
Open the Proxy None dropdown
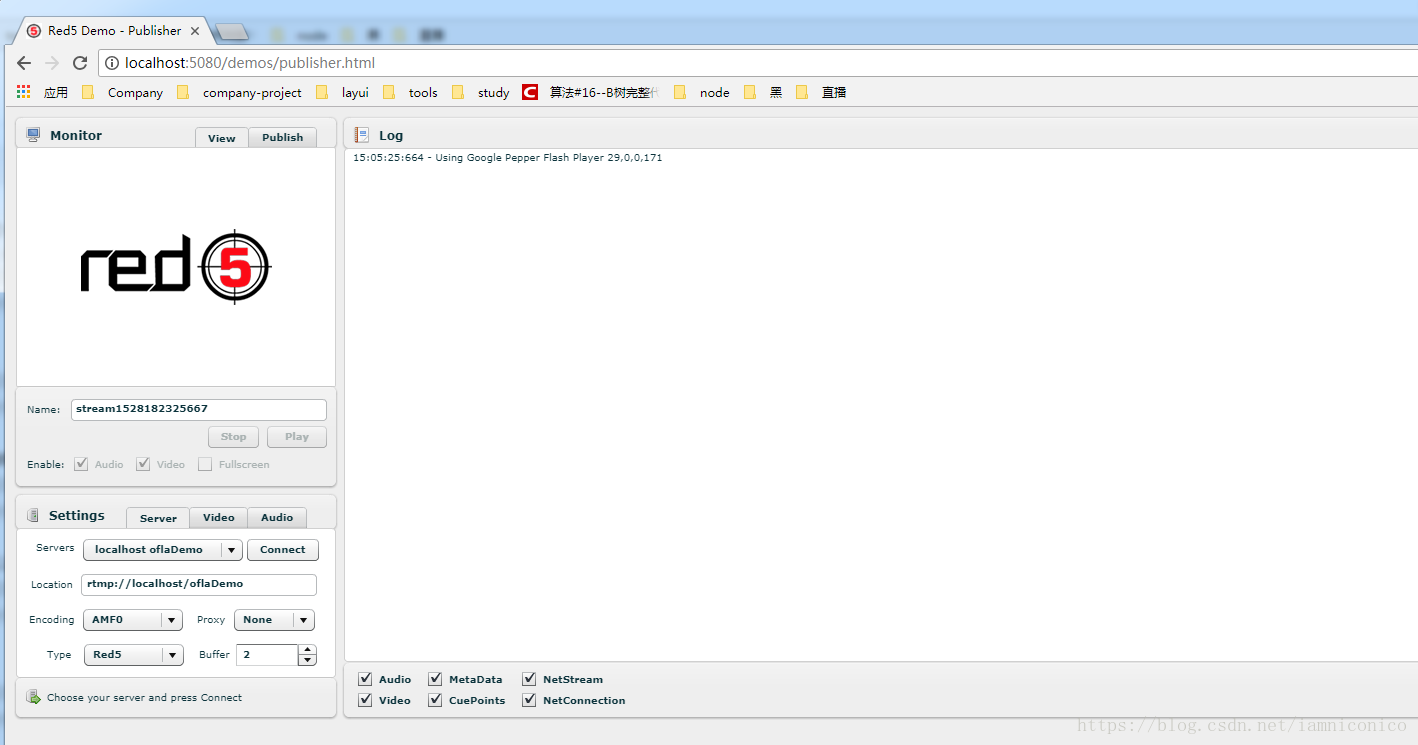[274, 620]
